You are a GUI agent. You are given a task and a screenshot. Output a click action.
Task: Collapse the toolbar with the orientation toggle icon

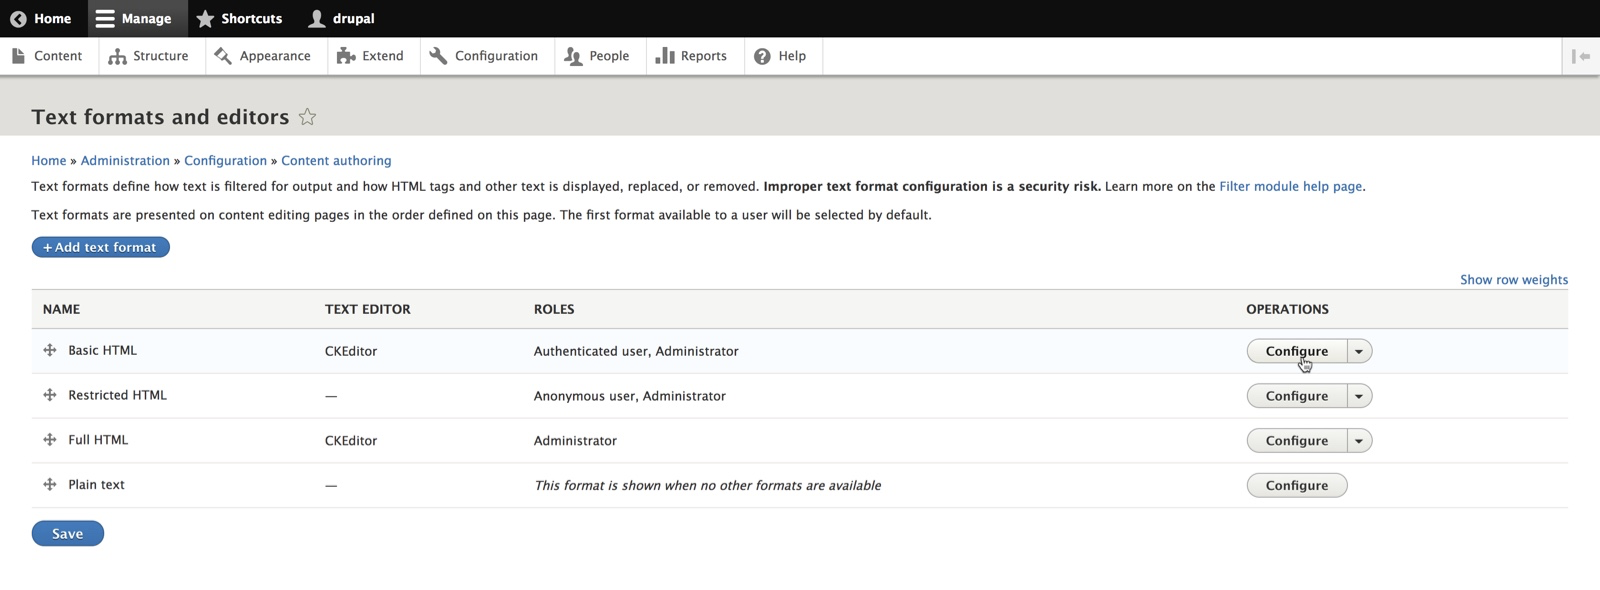coord(1580,56)
